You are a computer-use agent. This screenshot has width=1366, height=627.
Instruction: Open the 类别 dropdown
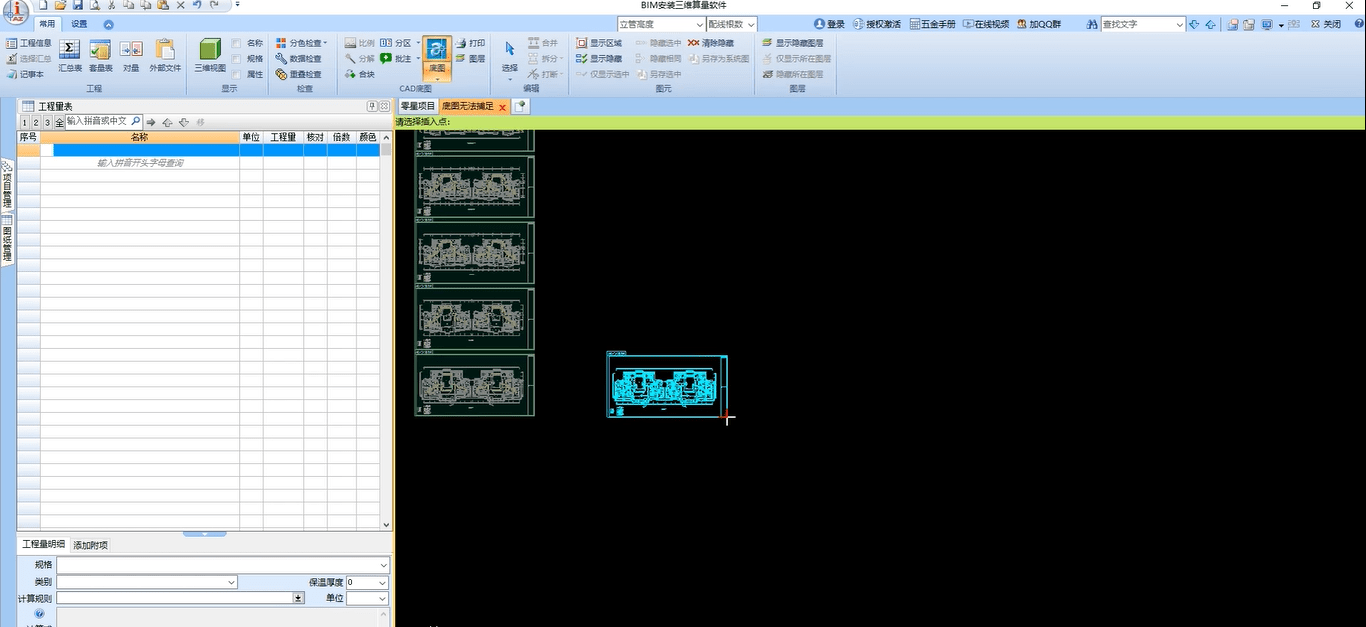point(232,582)
